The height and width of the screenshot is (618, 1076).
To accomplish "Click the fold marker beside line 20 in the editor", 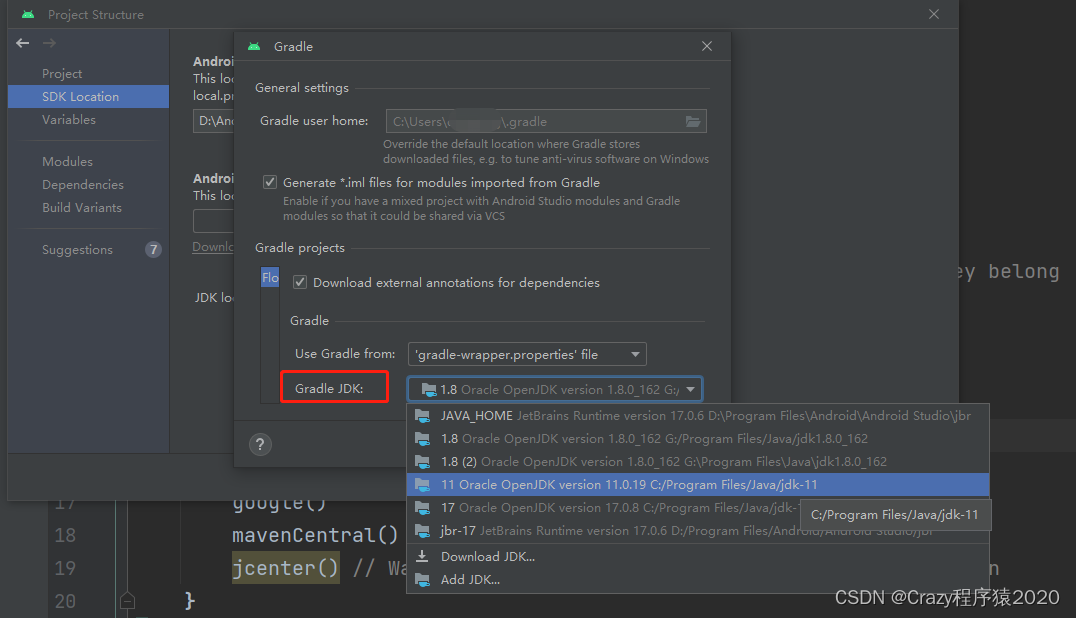I will 127,602.
